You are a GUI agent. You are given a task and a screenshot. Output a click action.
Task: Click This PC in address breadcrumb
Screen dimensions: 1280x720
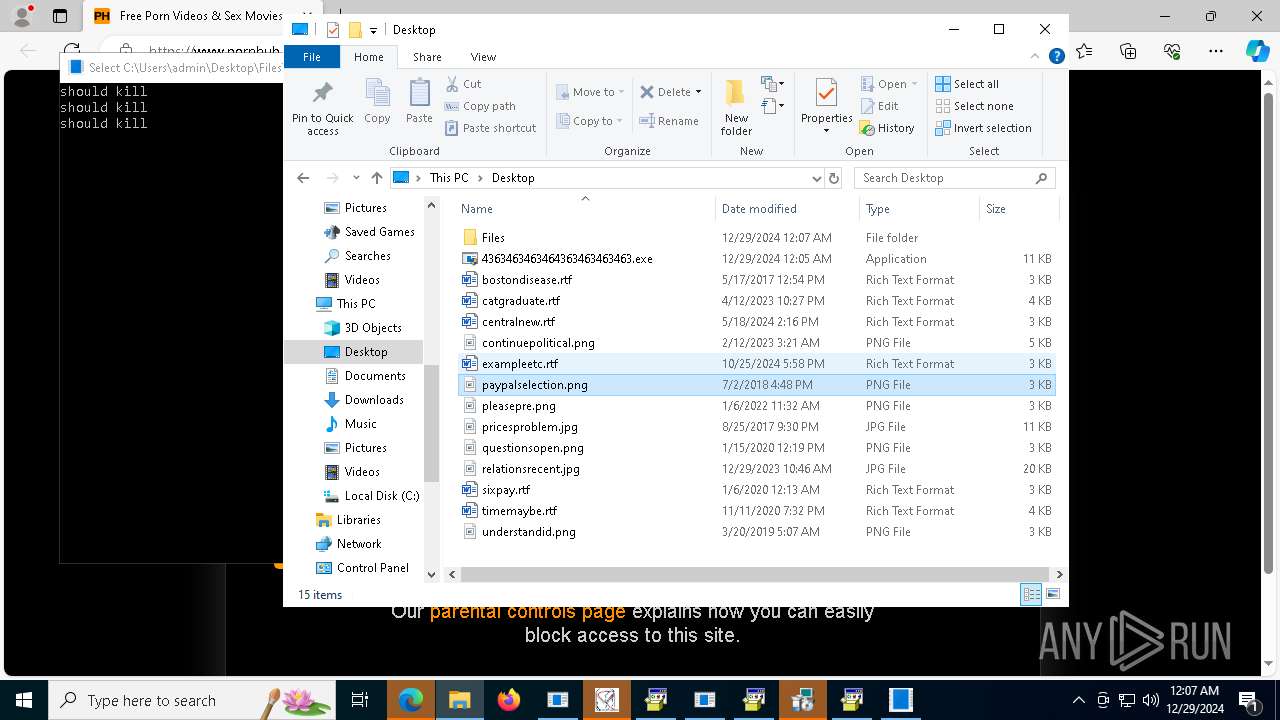pyautogui.click(x=449, y=178)
